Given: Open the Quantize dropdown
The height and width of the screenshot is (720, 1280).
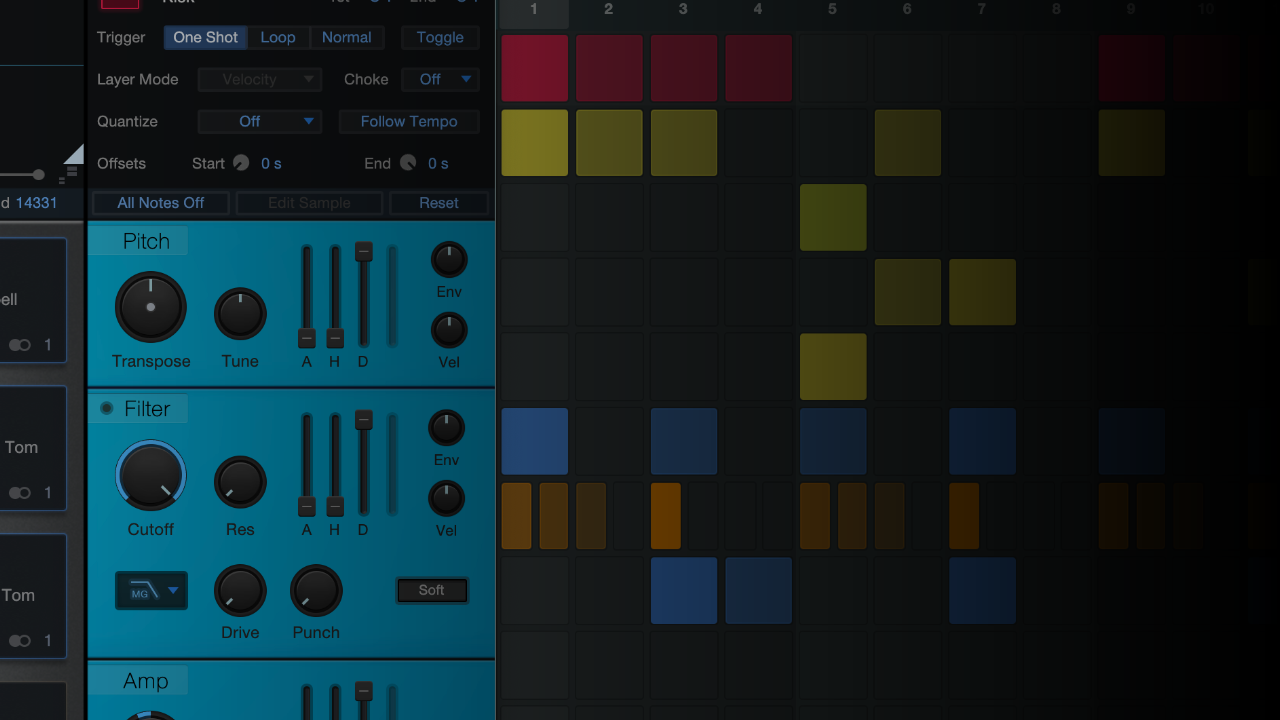Looking at the screenshot, I should coord(260,121).
